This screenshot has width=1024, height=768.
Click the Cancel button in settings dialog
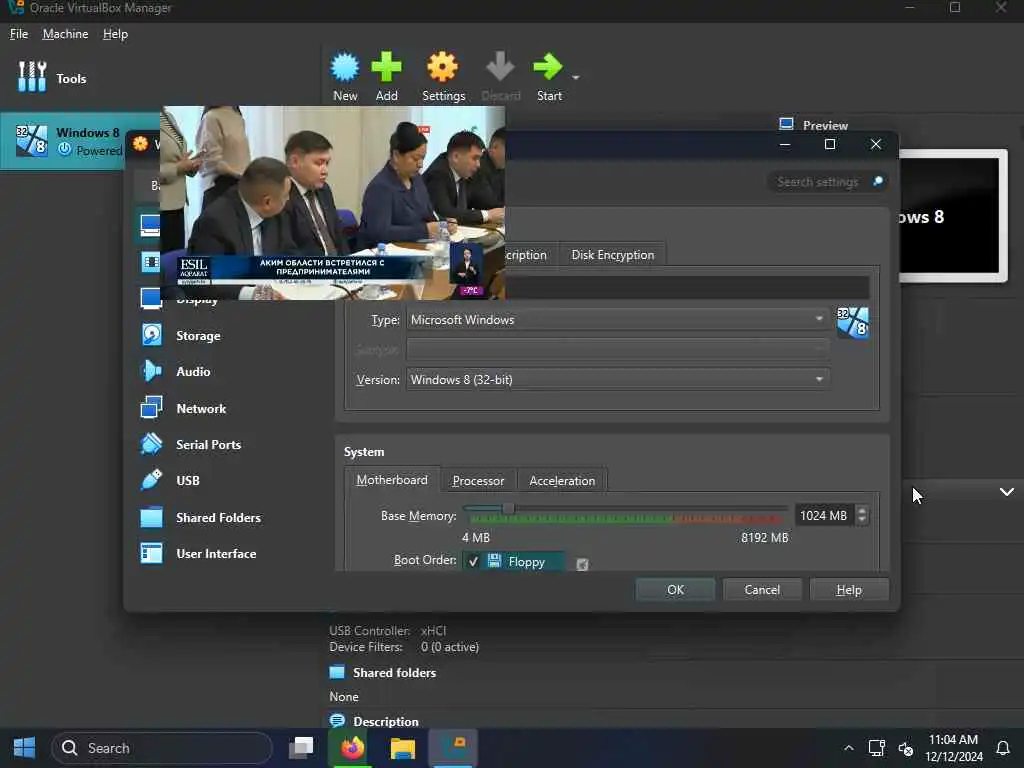tap(762, 590)
